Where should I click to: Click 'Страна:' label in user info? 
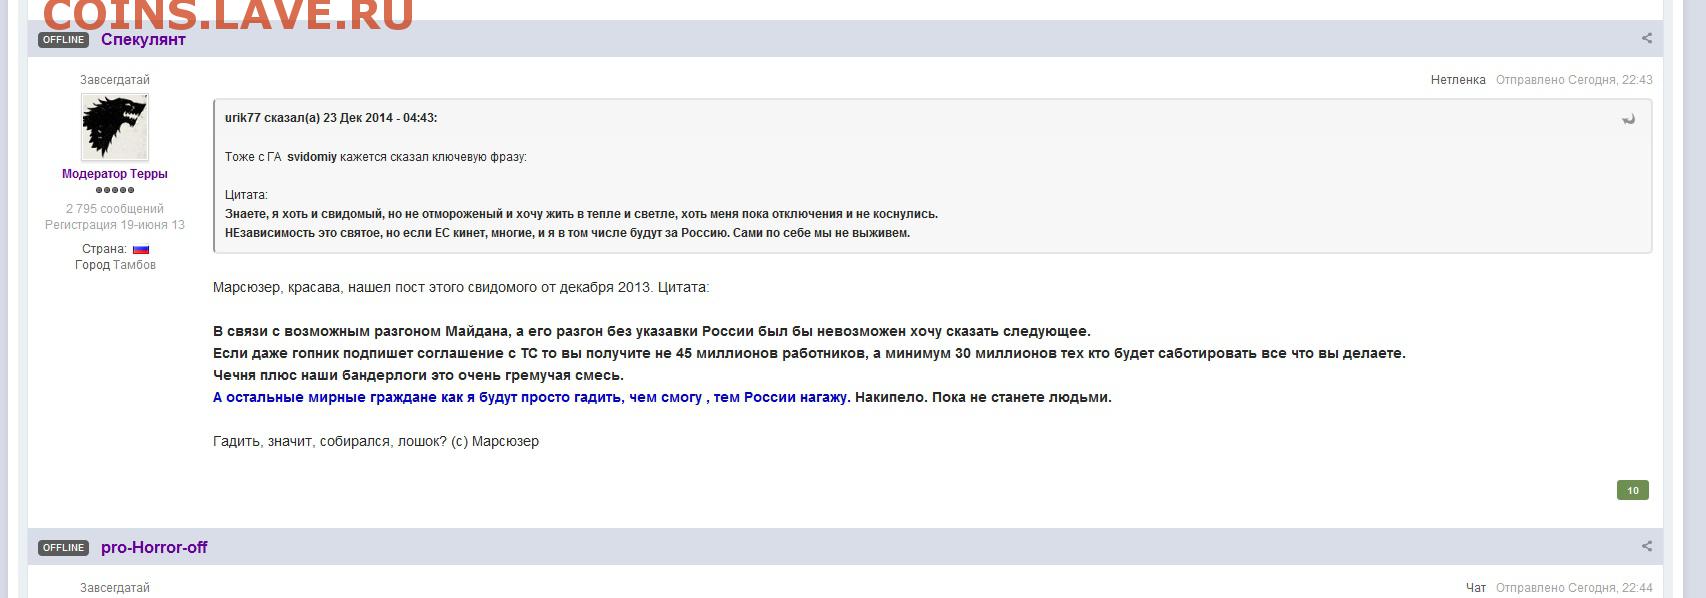point(104,249)
